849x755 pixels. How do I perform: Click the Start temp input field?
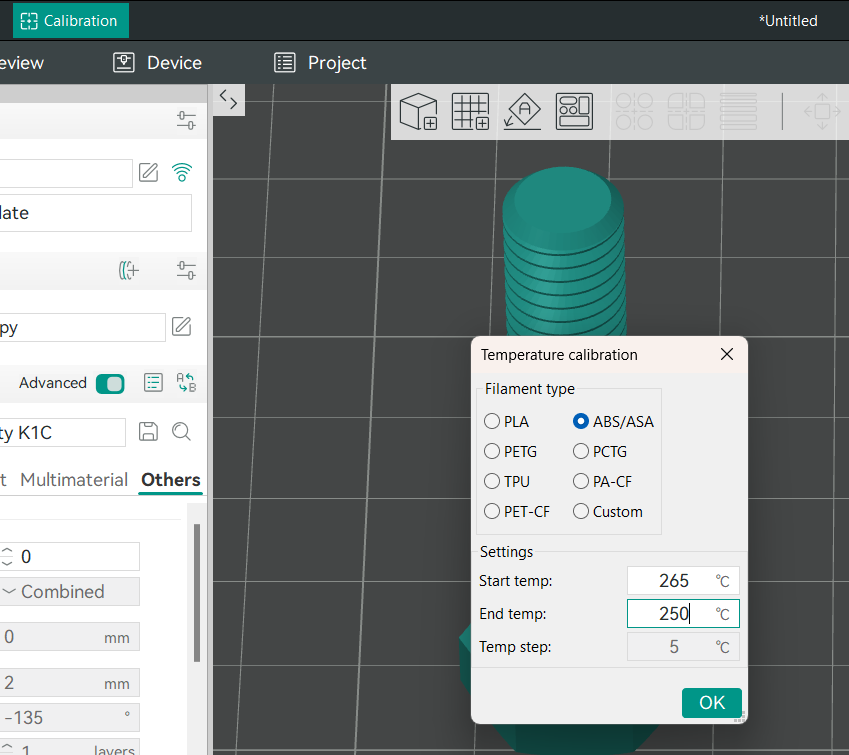click(x=673, y=581)
